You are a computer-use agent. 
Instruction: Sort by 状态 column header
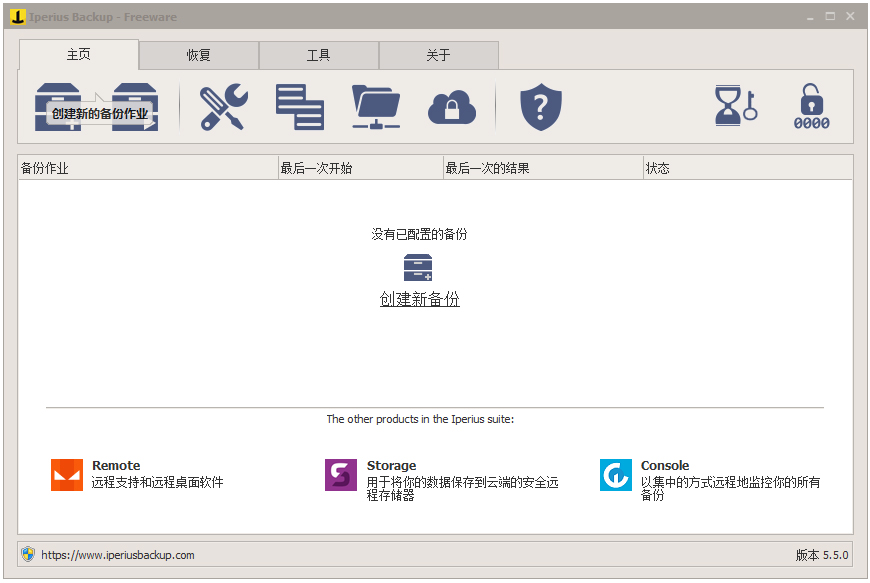tap(747, 168)
